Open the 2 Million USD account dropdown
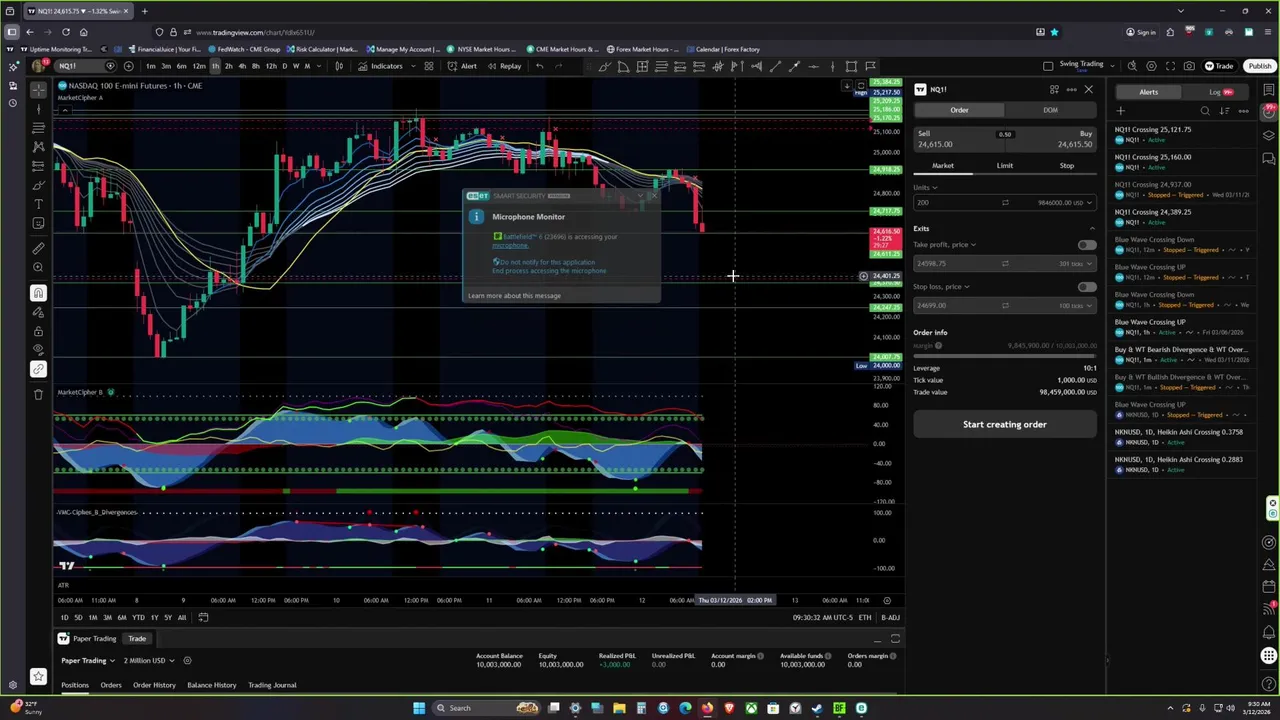The width and height of the screenshot is (1280, 720). coord(149,660)
